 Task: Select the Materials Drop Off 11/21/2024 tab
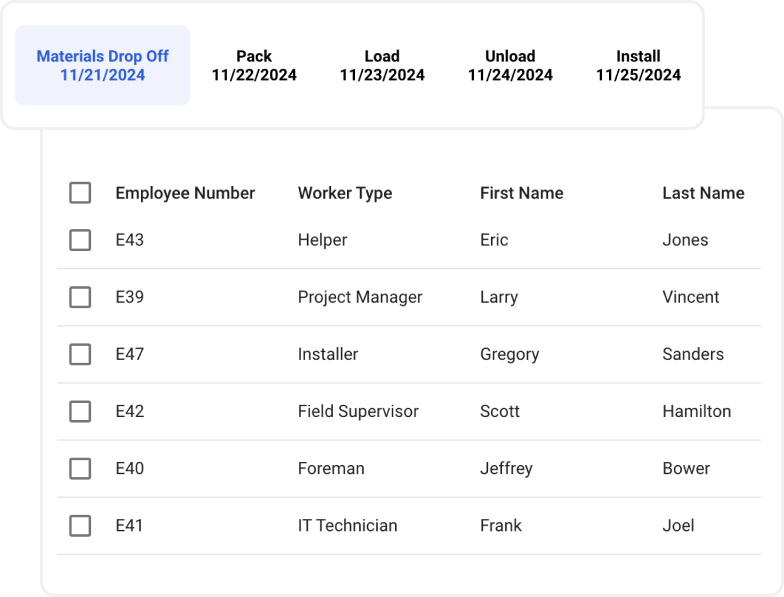(x=102, y=66)
